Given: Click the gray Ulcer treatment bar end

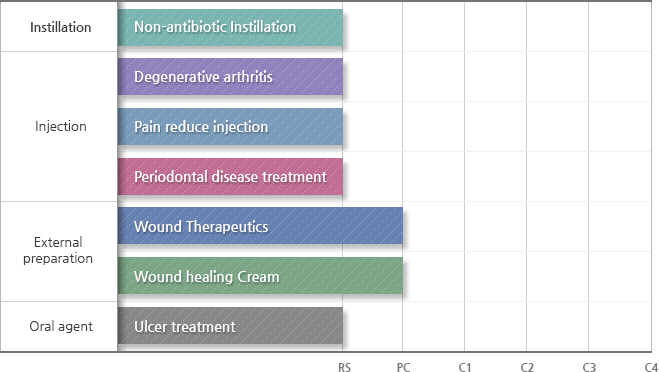Looking at the screenshot, I should tap(340, 325).
